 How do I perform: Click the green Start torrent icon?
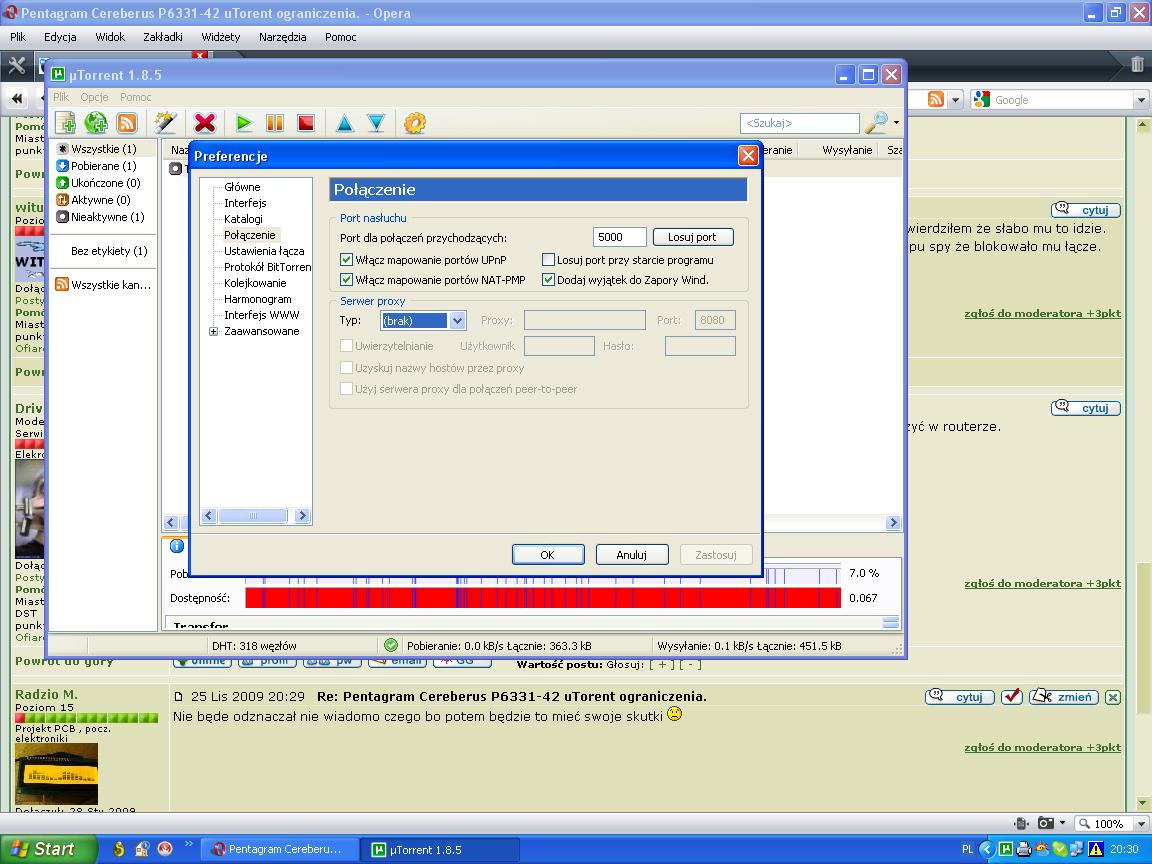point(244,123)
